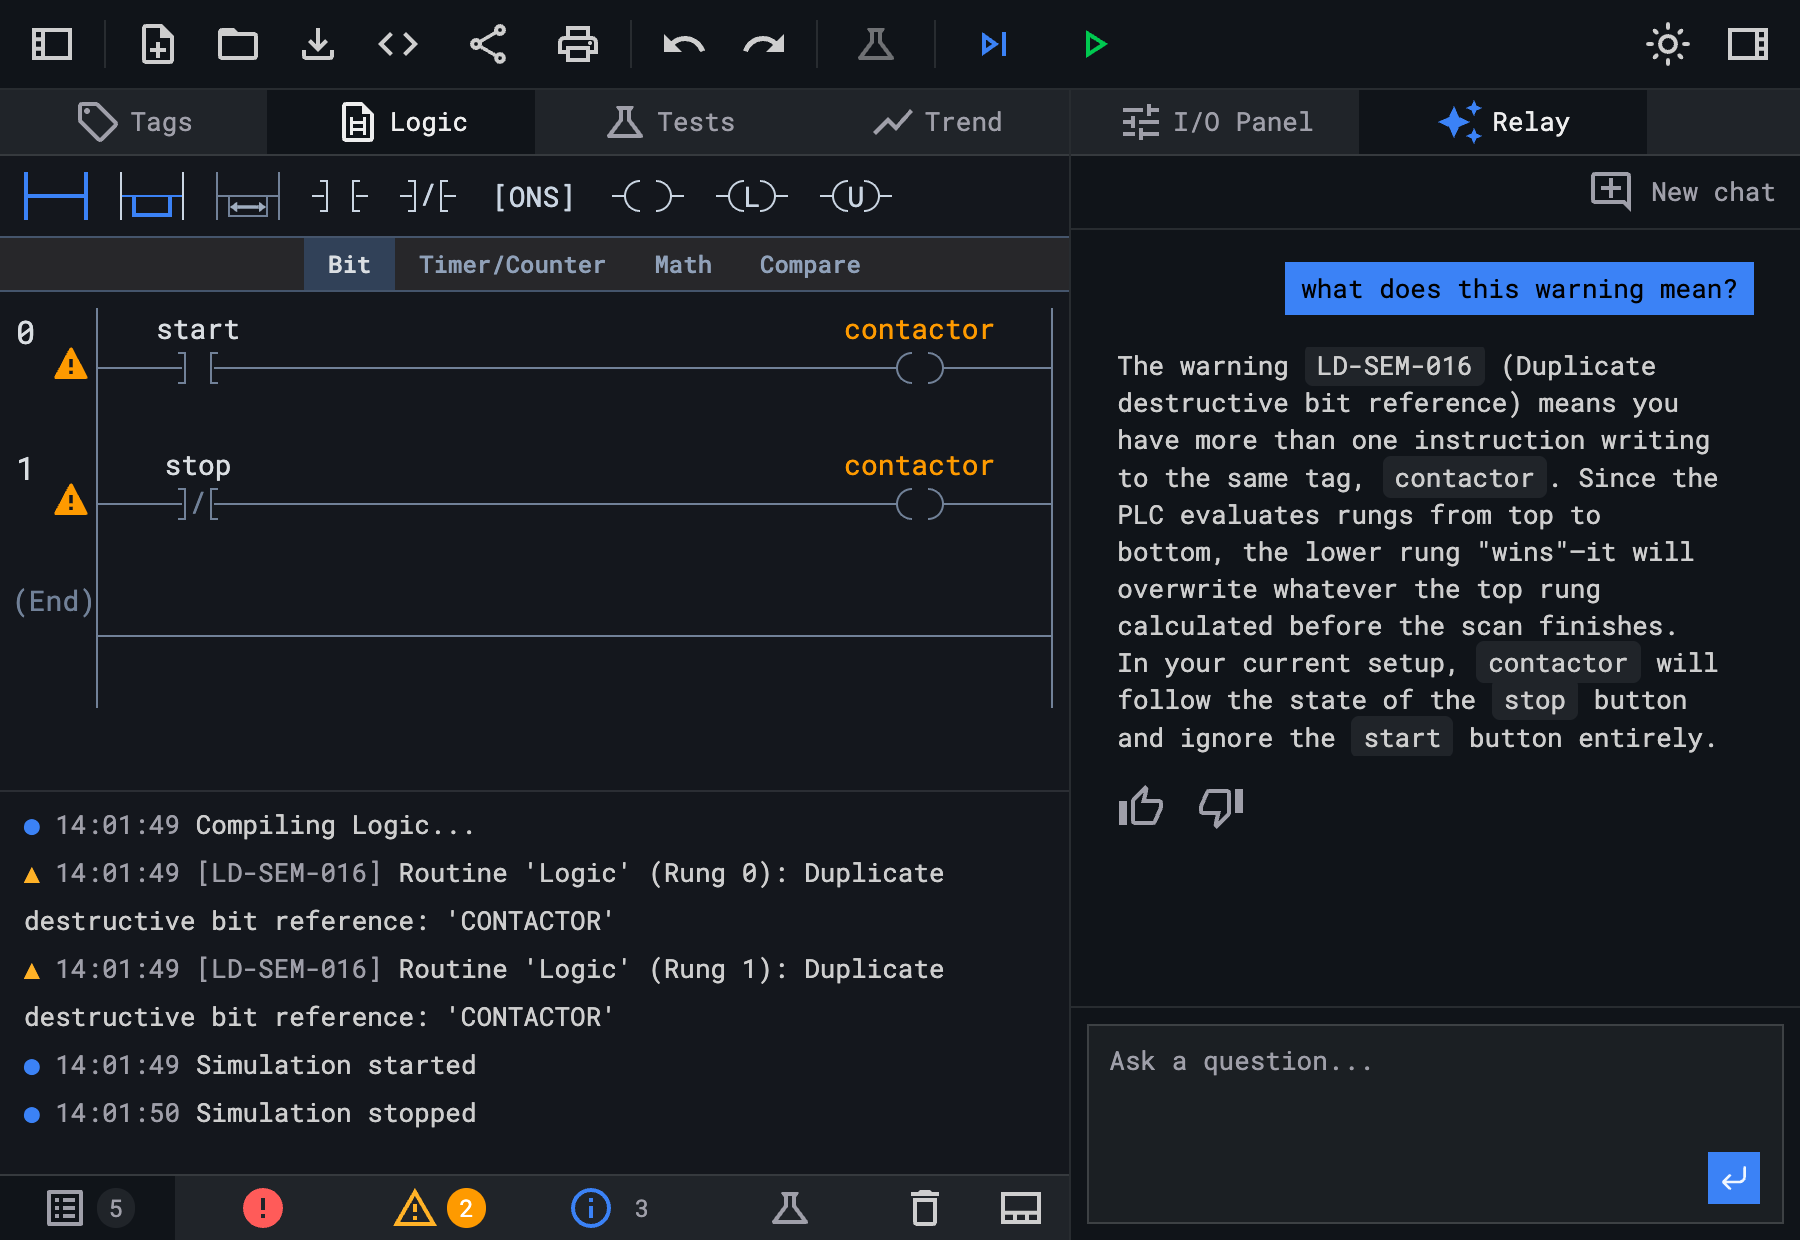
Task: Toggle test messages flask filter in log bar
Action: pos(790,1208)
